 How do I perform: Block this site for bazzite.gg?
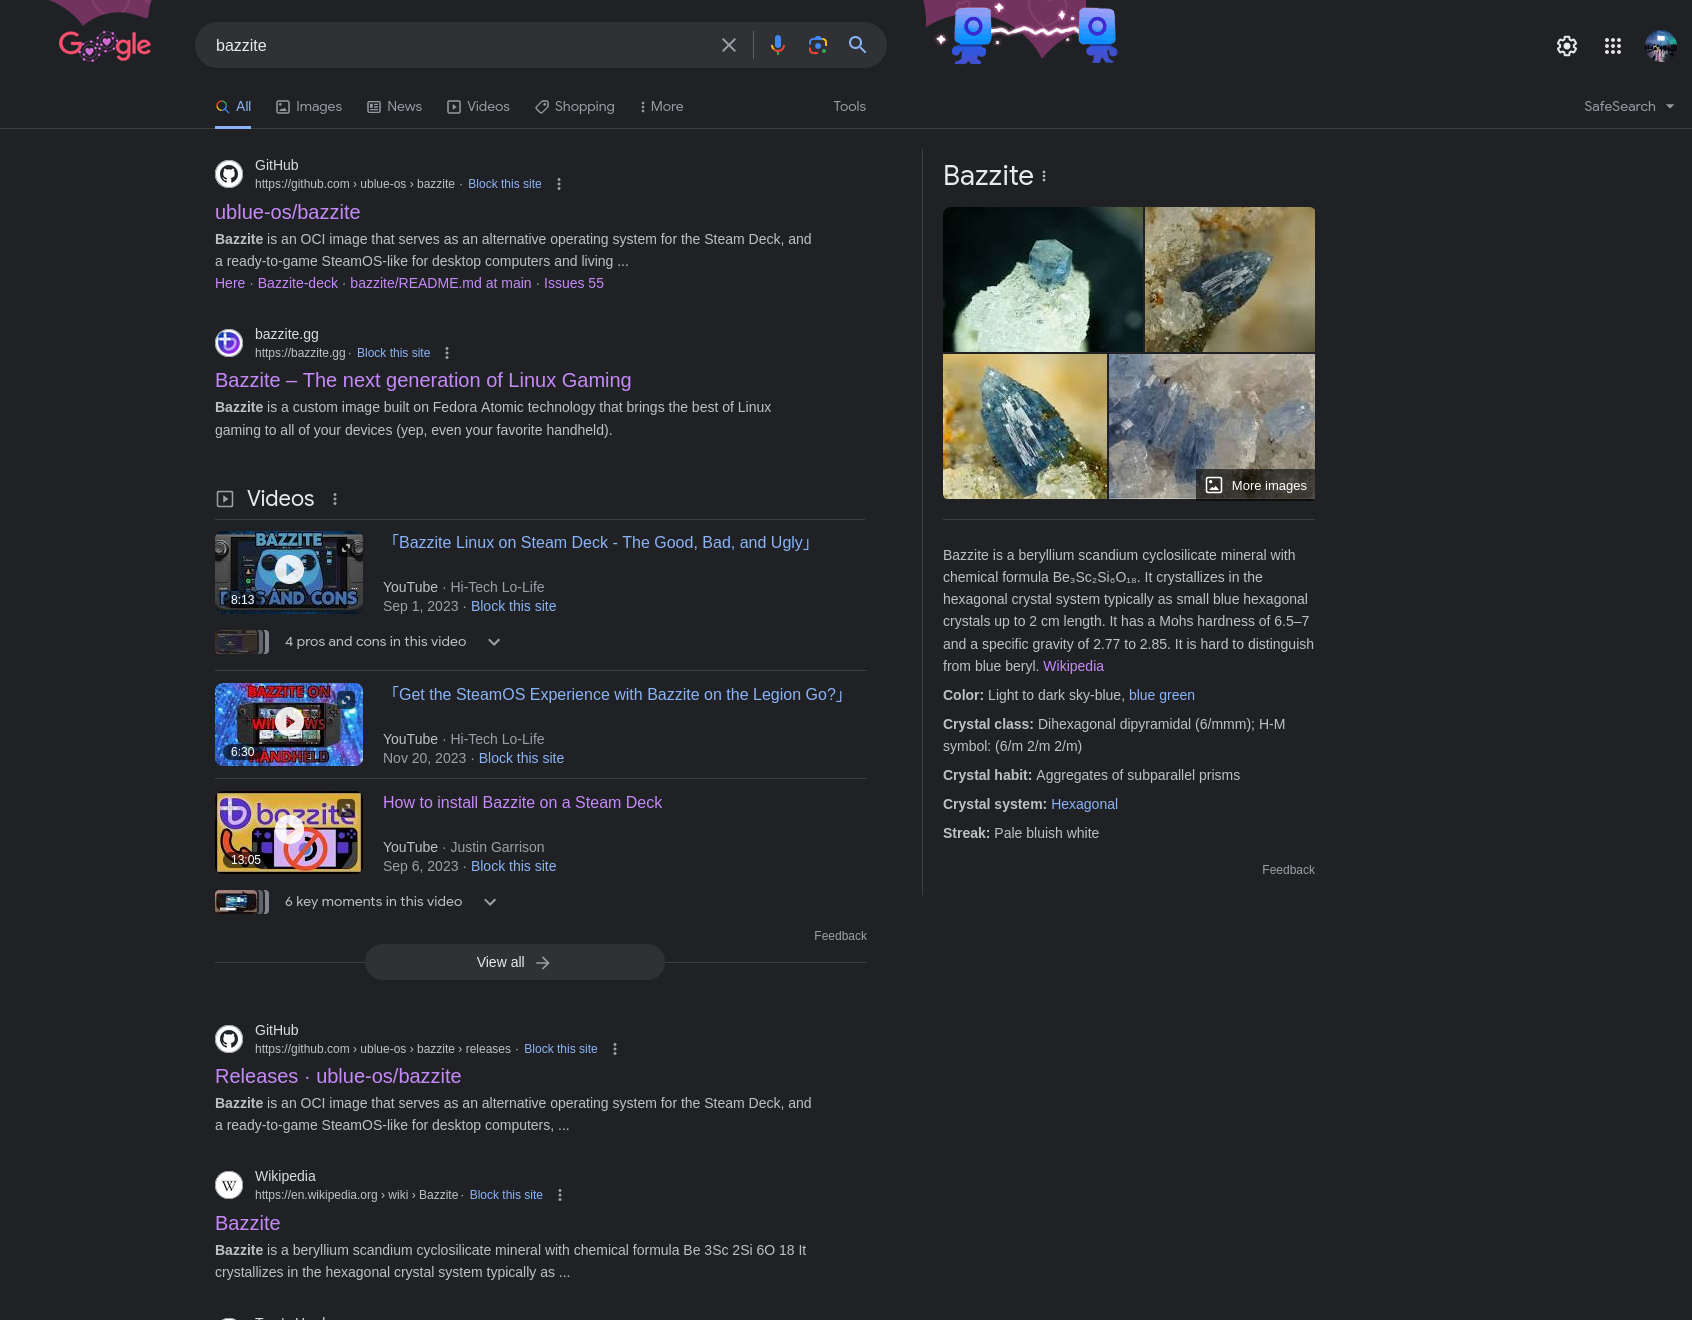394,353
